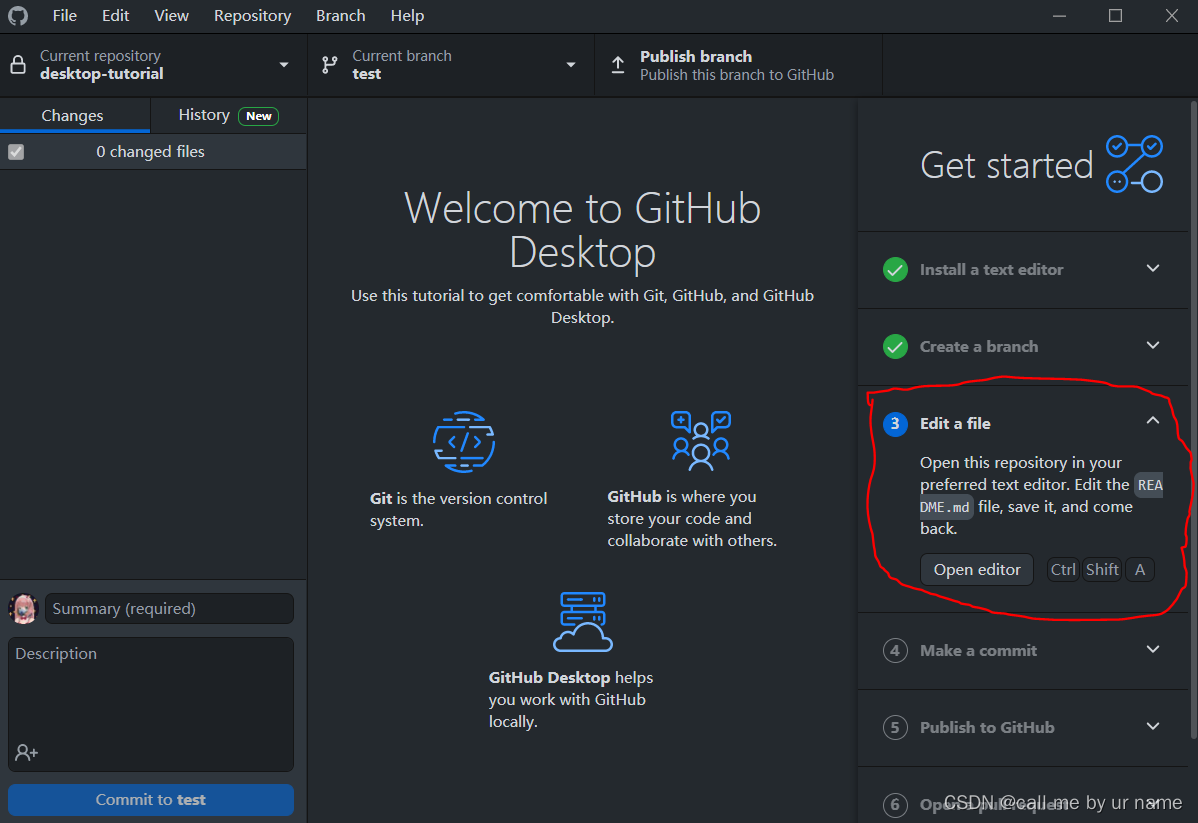1198x823 pixels.
Task: Click the Open editor button
Action: click(x=976, y=569)
